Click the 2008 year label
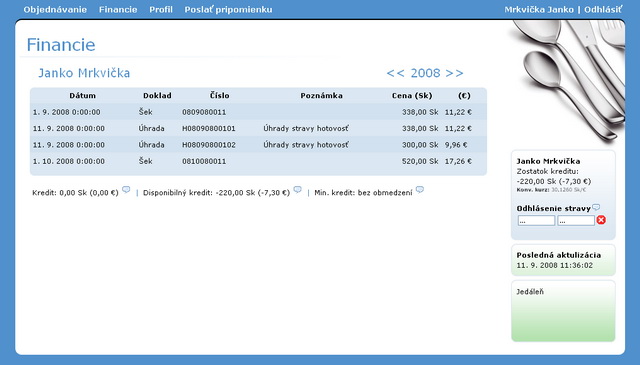This screenshot has width=640, height=365. tap(425, 73)
